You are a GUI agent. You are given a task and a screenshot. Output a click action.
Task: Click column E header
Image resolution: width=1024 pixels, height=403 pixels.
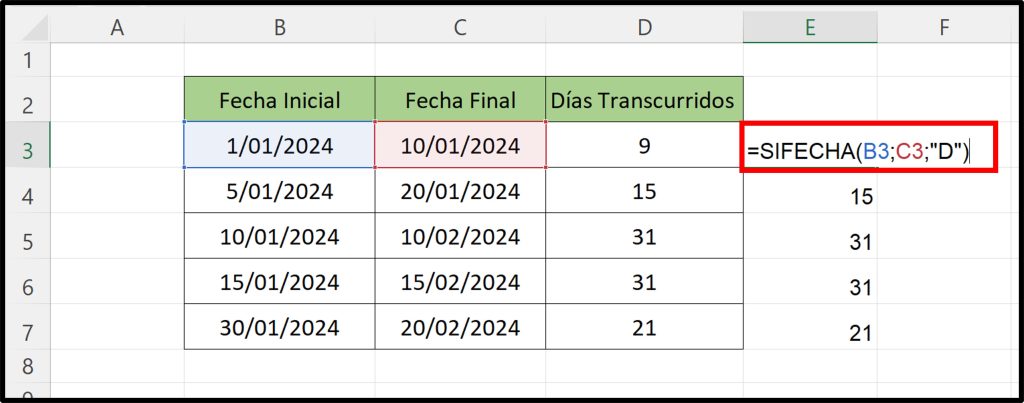pyautogui.click(x=810, y=29)
